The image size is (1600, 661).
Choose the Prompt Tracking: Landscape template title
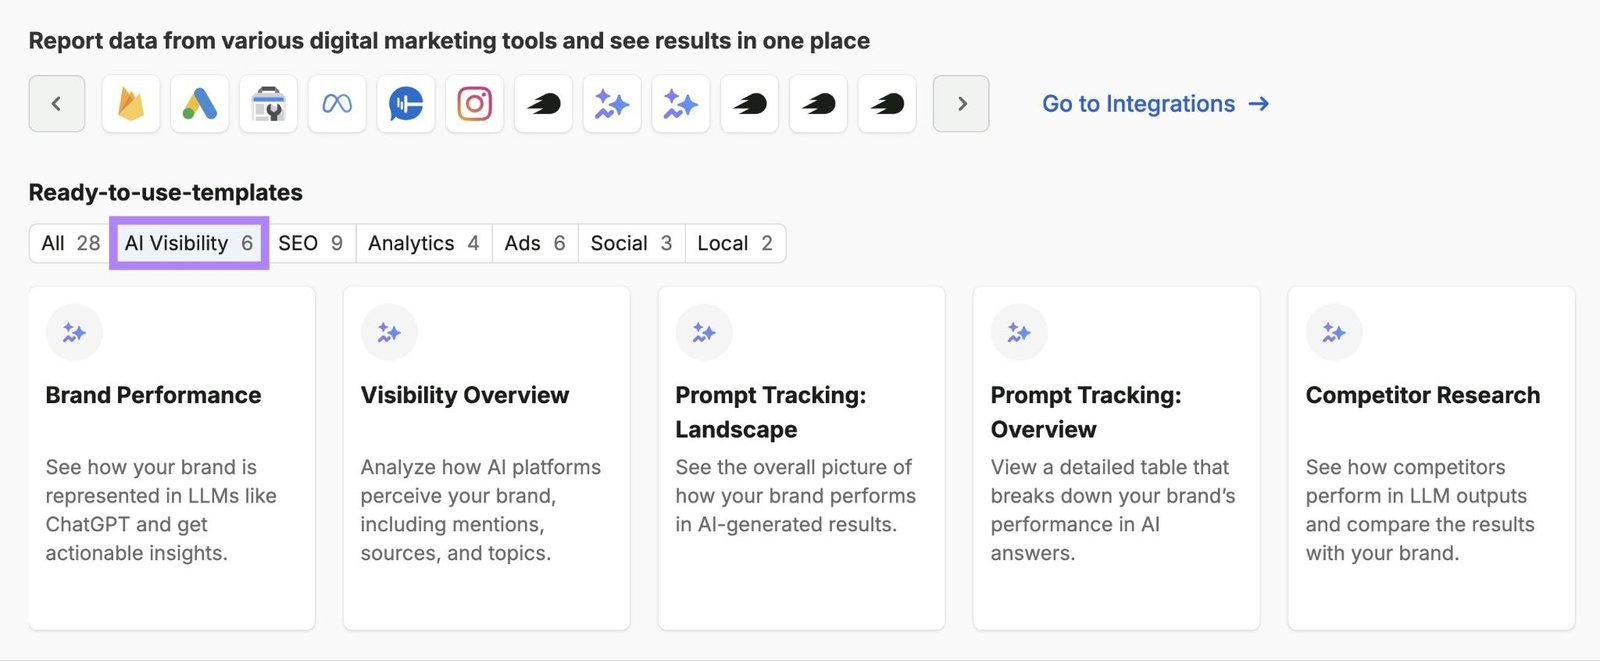pyautogui.click(x=771, y=412)
